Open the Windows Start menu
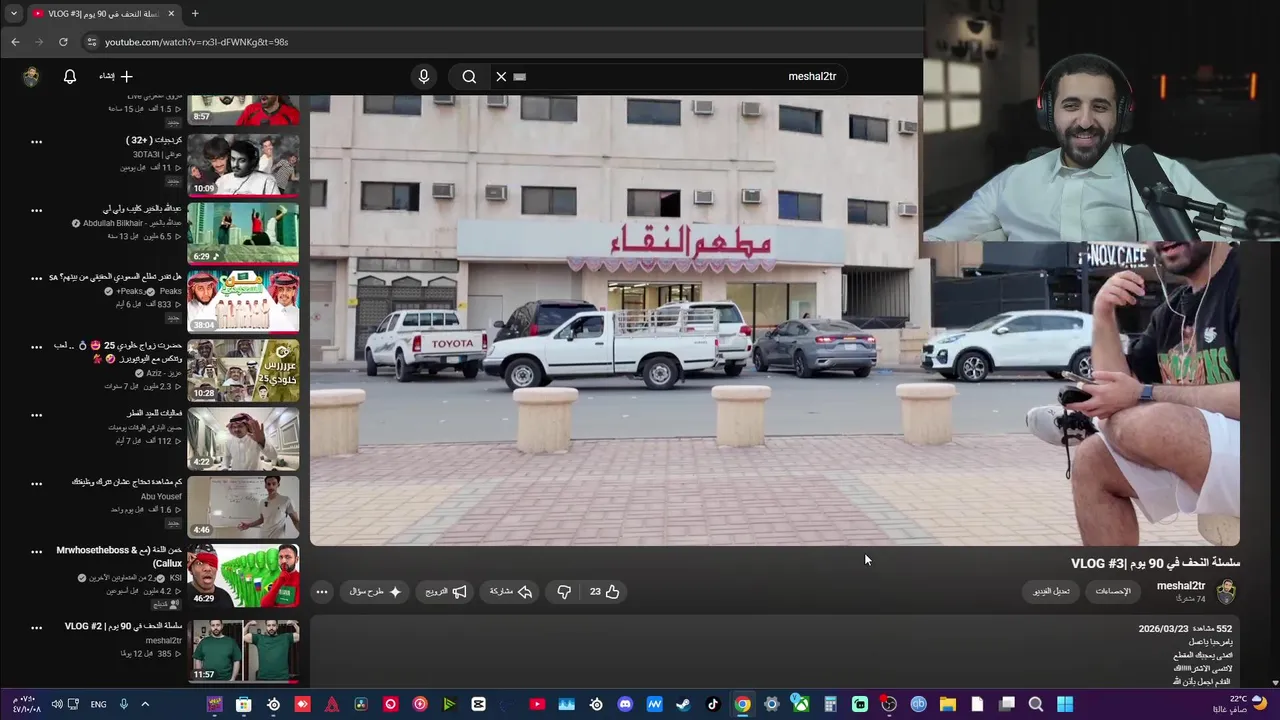The image size is (1280, 720). [1065, 704]
